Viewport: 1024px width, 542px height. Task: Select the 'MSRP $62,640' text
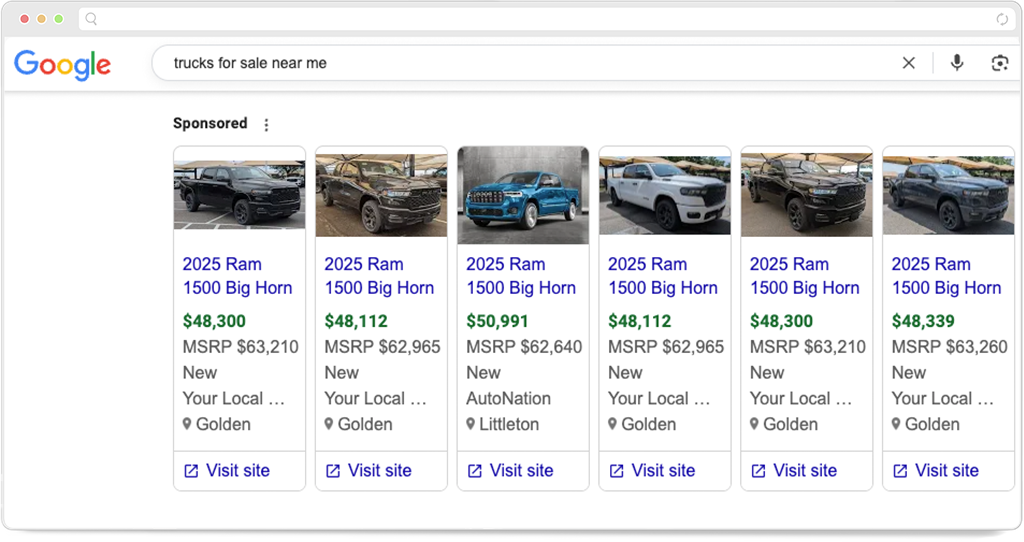[x=524, y=347]
